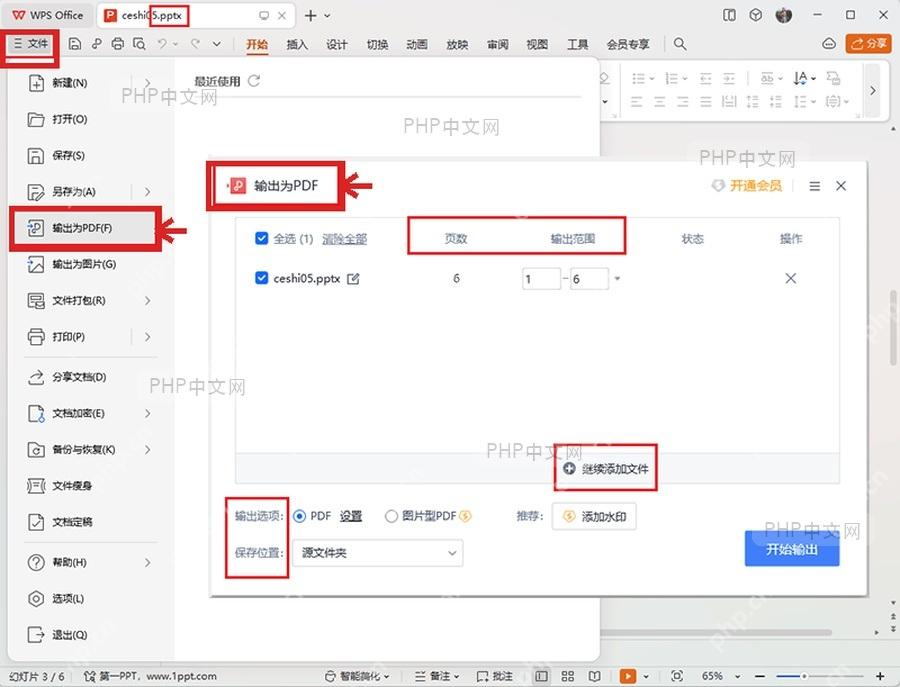Click the orange 分享 button

click(x=868, y=44)
